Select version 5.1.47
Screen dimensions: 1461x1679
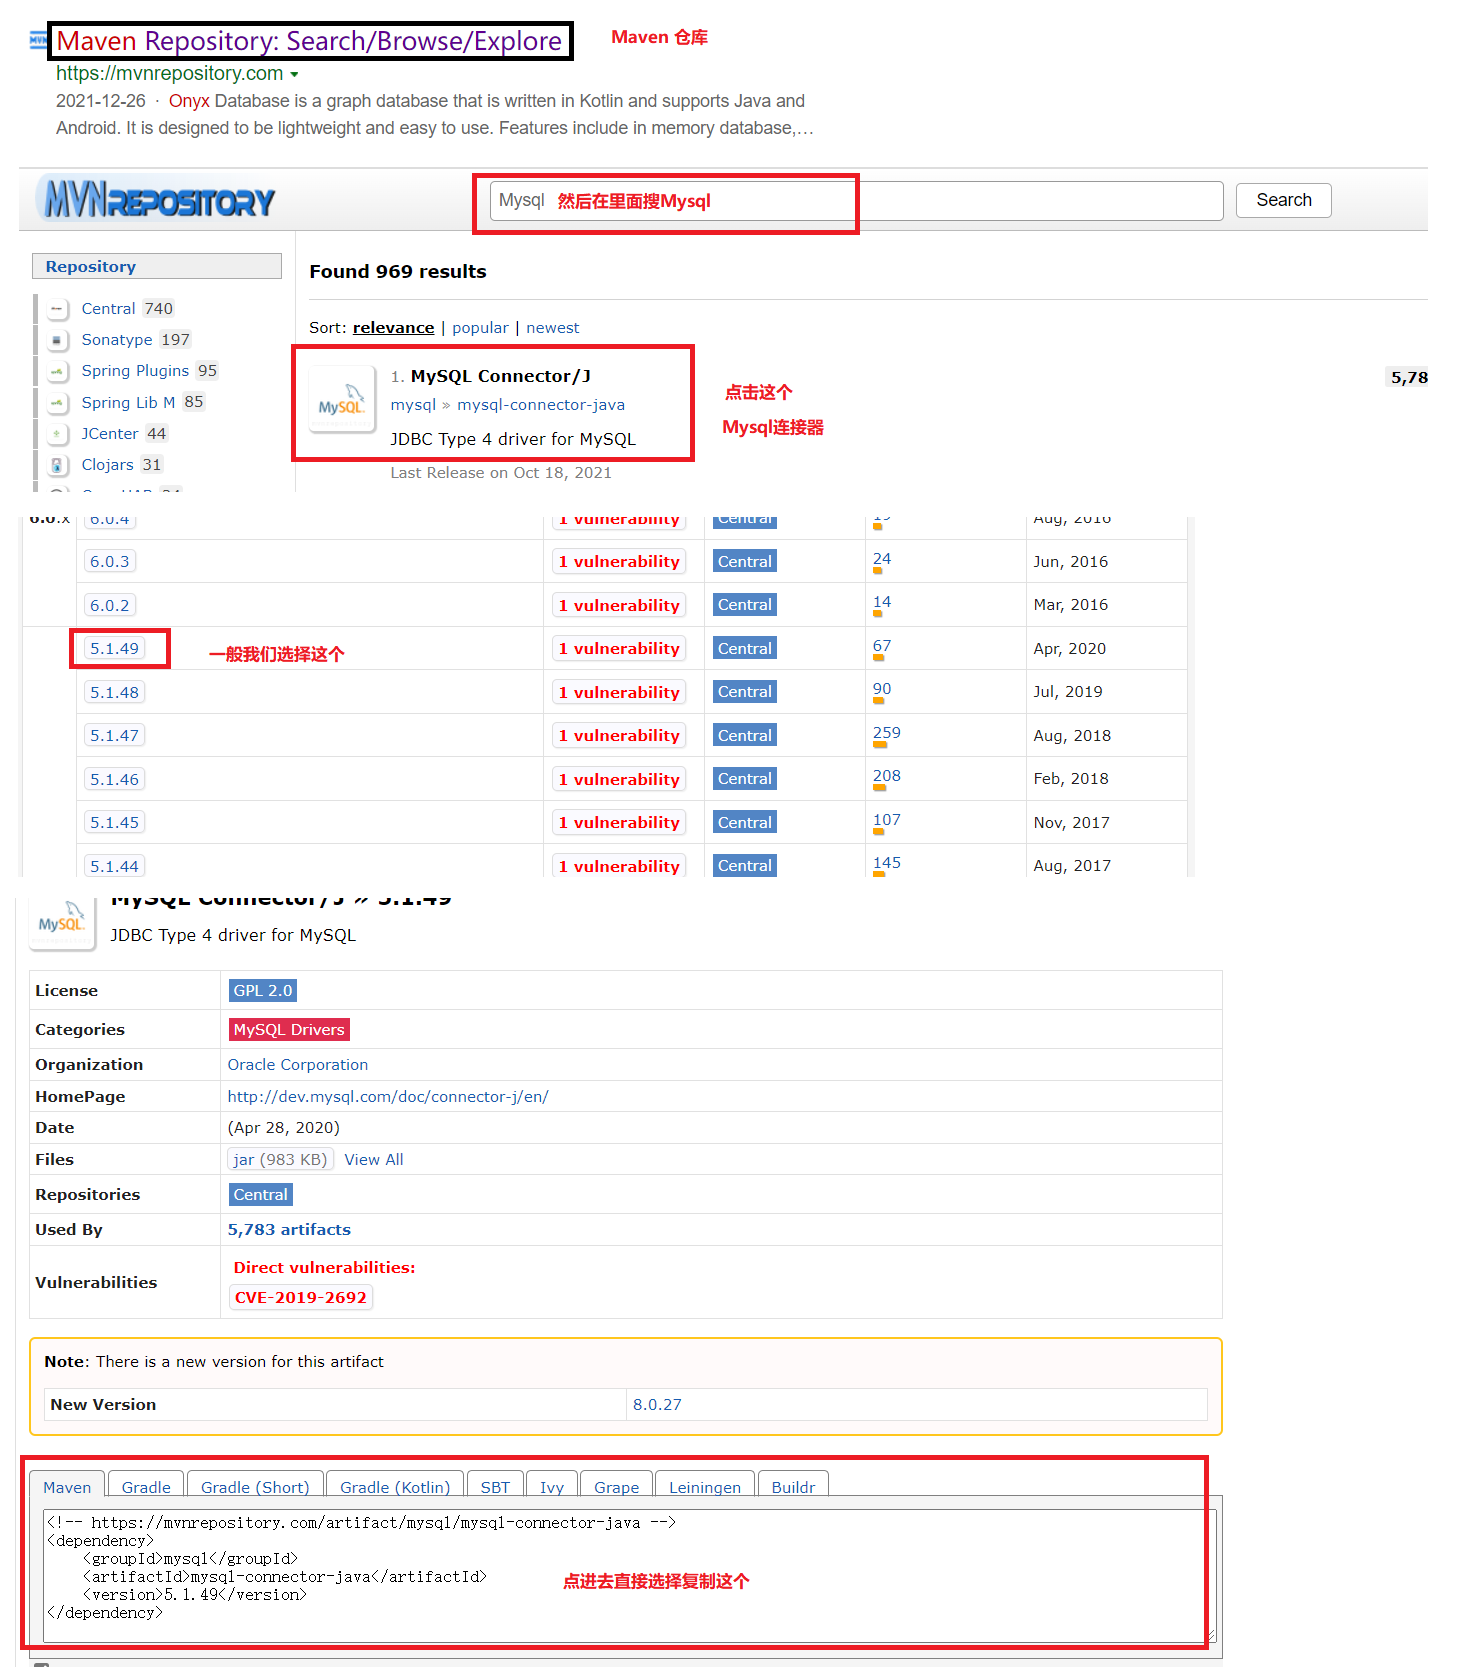[114, 736]
